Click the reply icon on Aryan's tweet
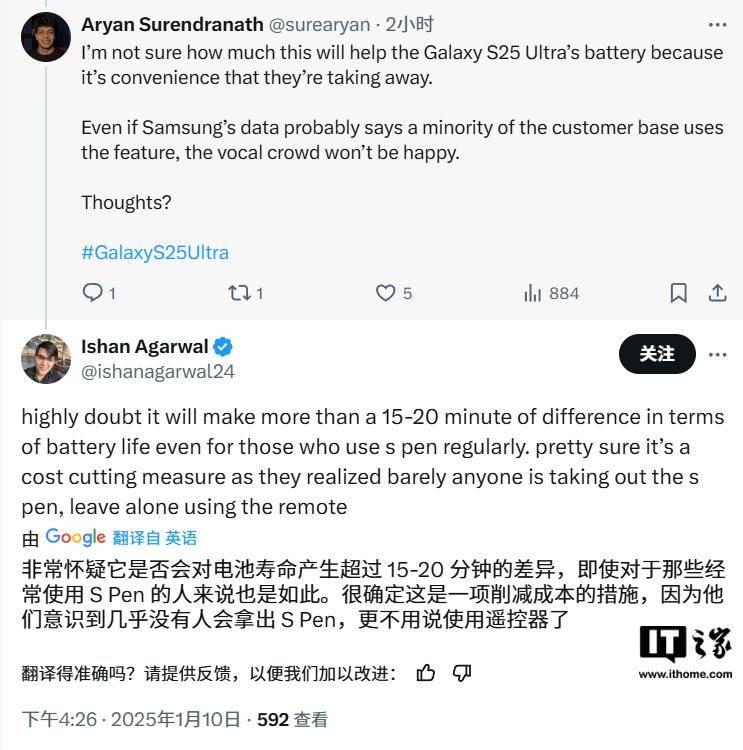This screenshot has height=750, width=743. point(93,293)
